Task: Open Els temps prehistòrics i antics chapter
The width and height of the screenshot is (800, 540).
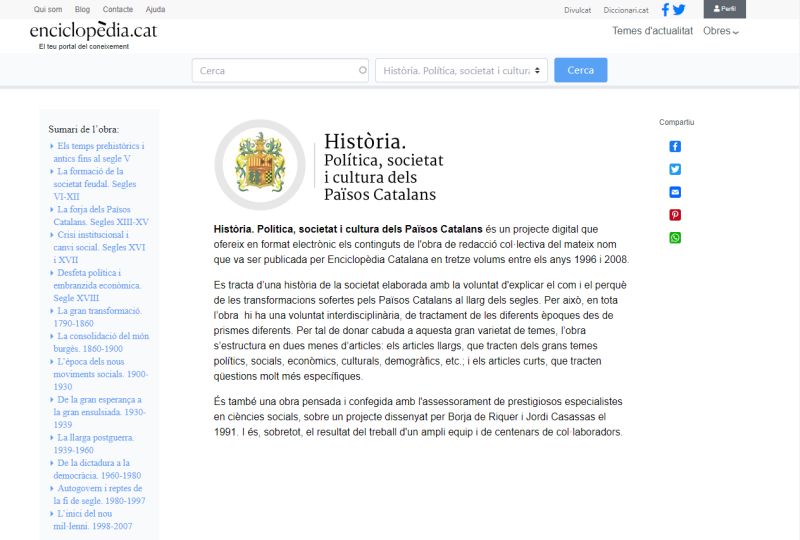Action: (99, 152)
